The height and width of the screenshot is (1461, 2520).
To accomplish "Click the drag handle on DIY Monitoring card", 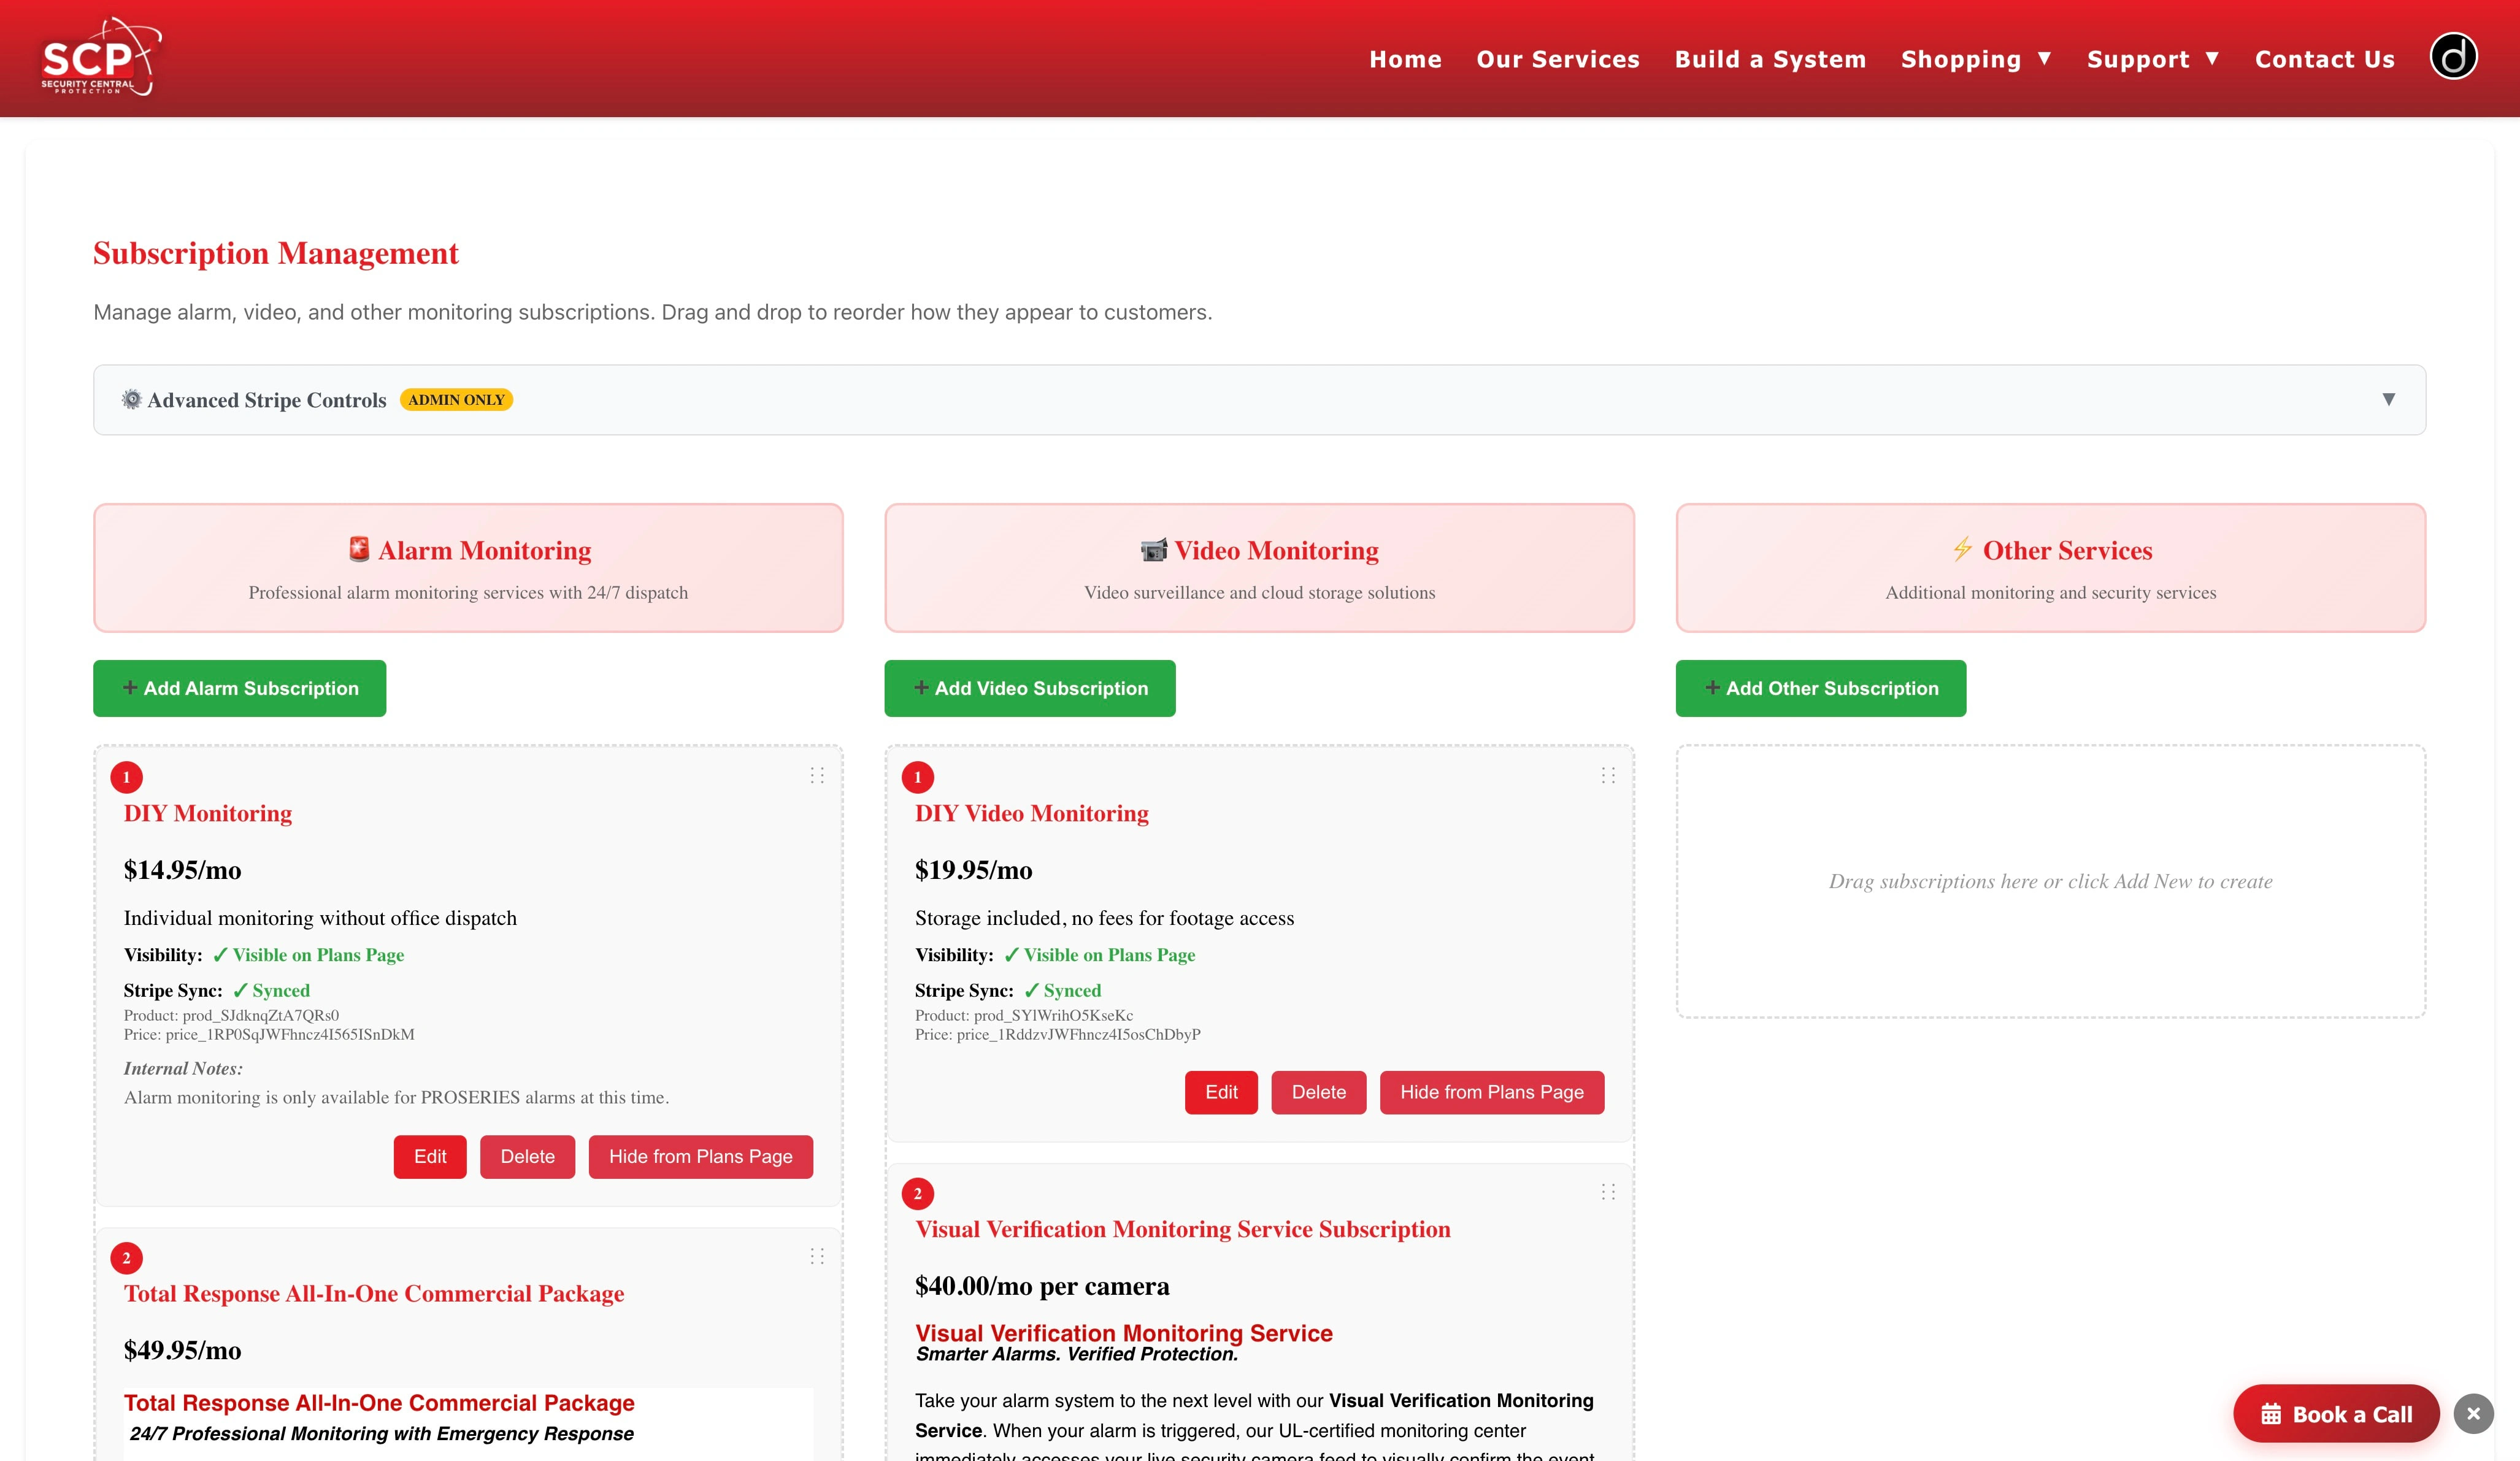I will [817, 775].
